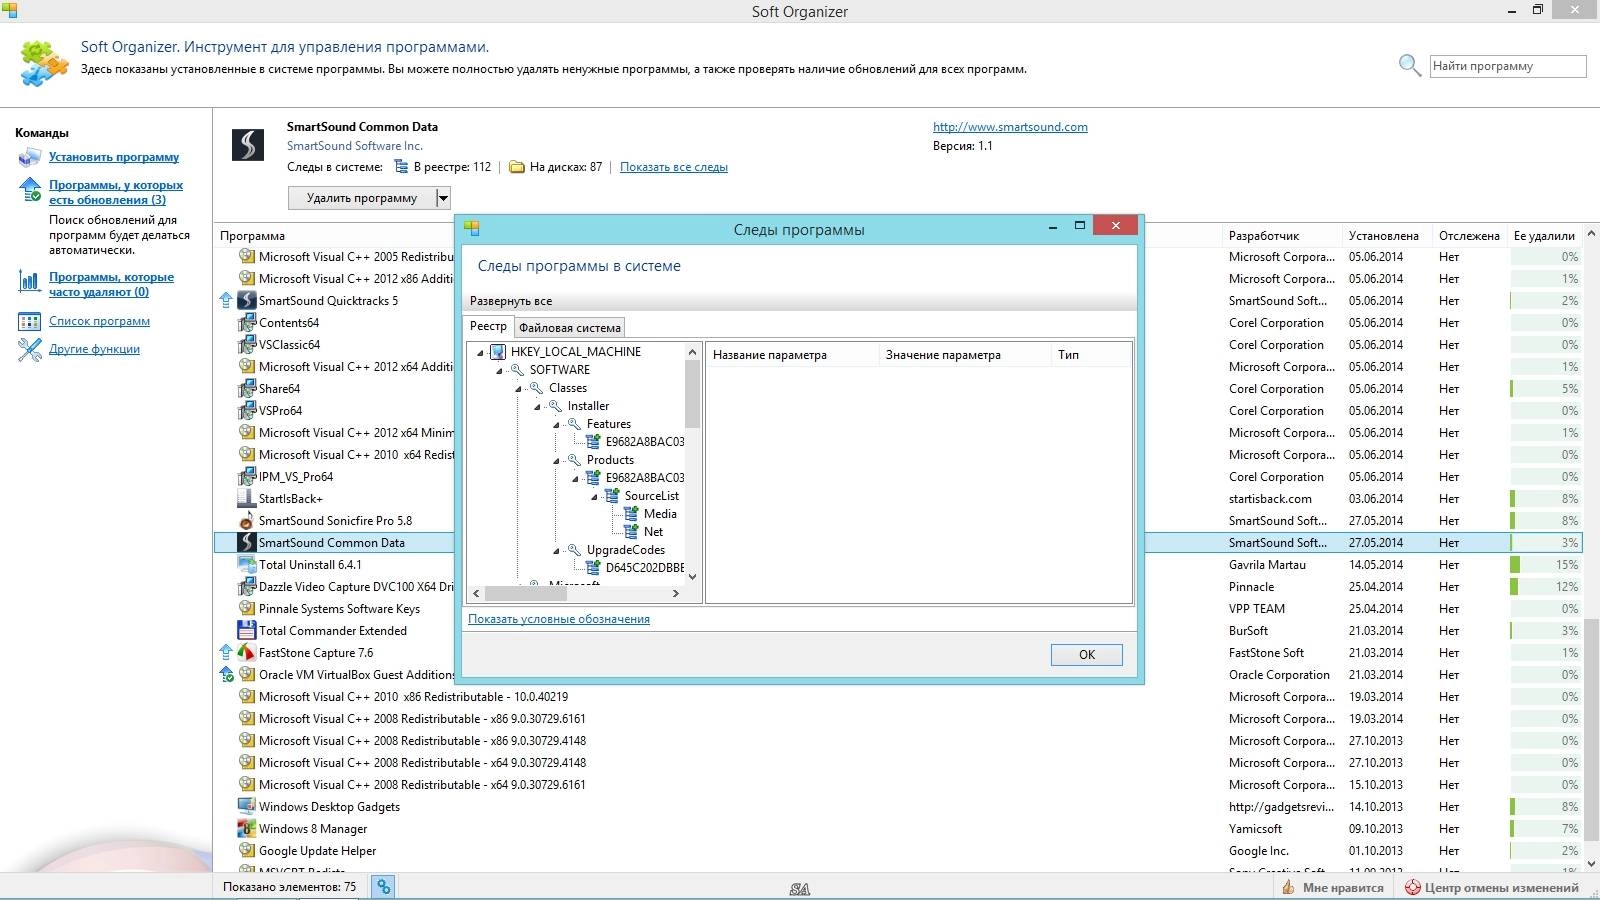The image size is (1600, 900).
Task: Click the registry tree vertical scrollbar
Action: pyautogui.click(x=692, y=464)
